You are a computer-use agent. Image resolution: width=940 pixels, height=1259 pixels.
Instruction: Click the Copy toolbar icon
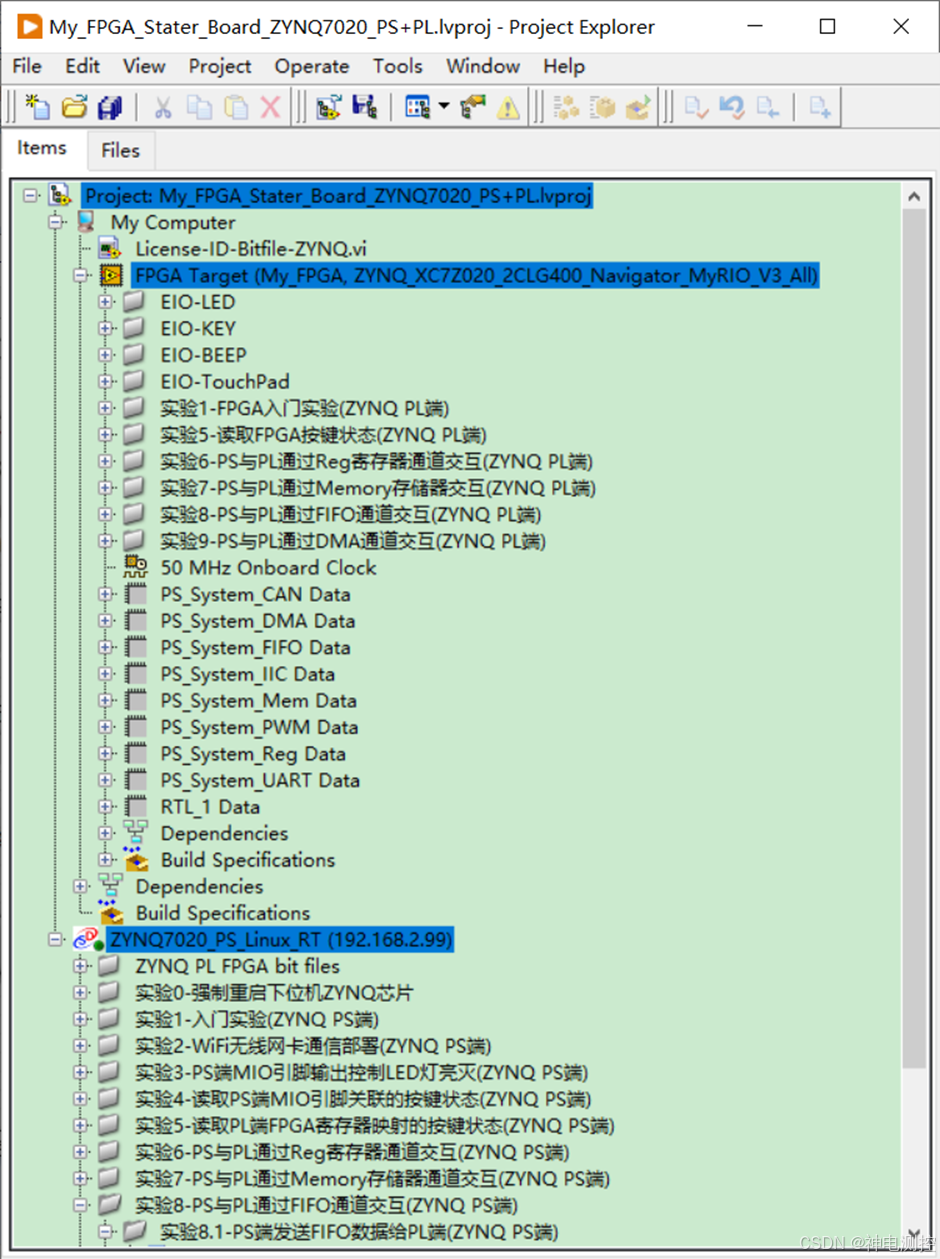tap(200, 107)
